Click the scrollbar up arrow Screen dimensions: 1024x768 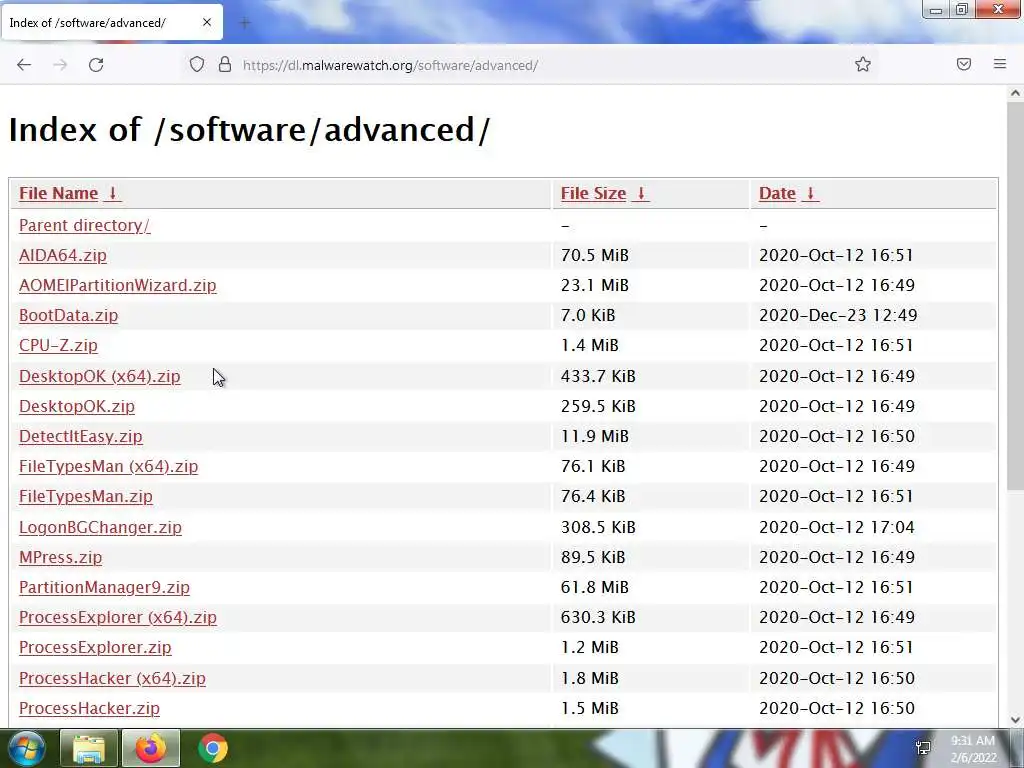coord(1015,93)
